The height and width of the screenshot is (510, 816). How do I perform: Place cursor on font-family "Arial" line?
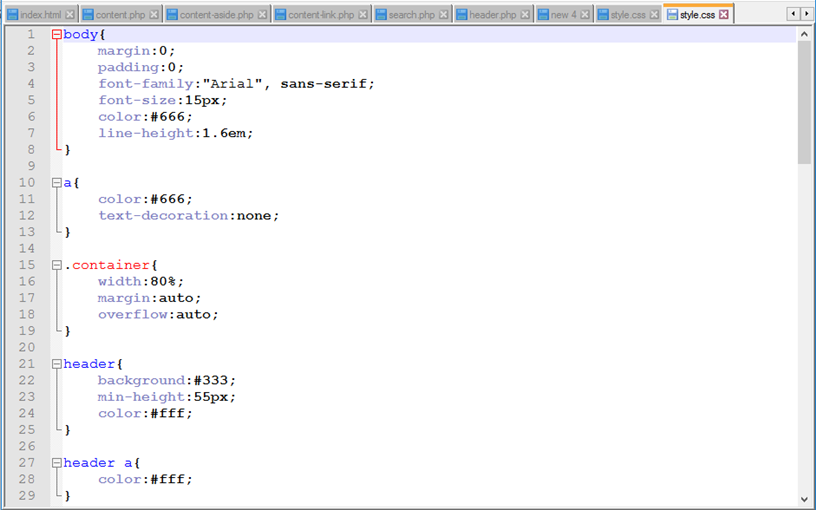tap(236, 84)
